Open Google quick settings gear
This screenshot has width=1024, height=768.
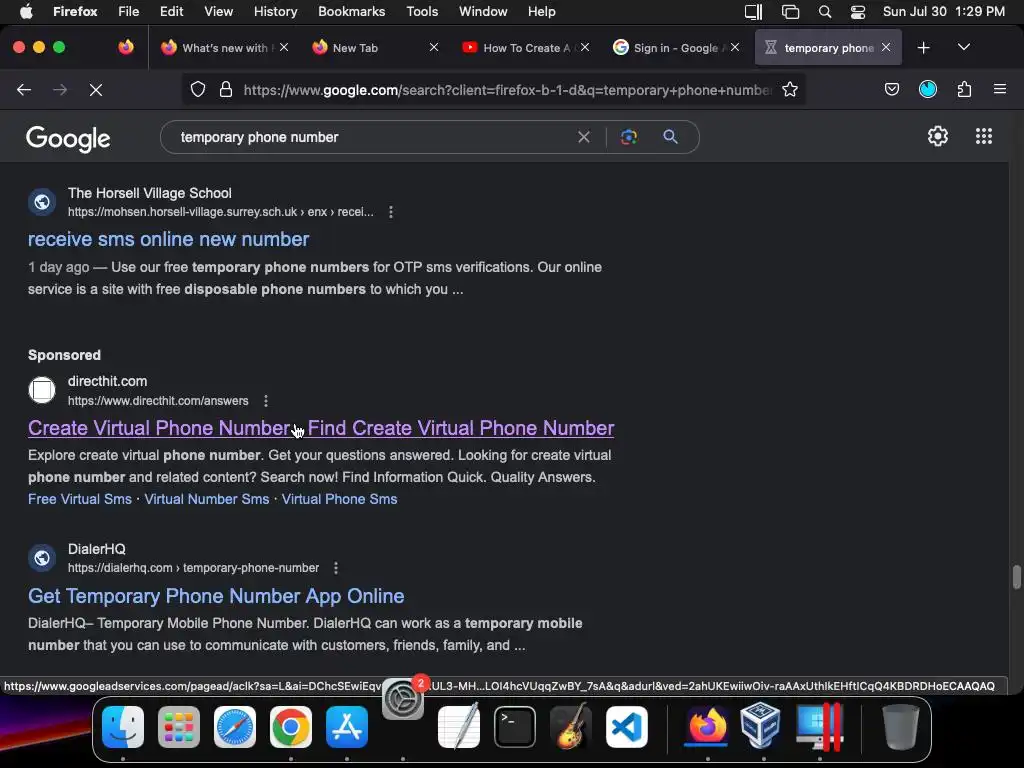point(938,136)
